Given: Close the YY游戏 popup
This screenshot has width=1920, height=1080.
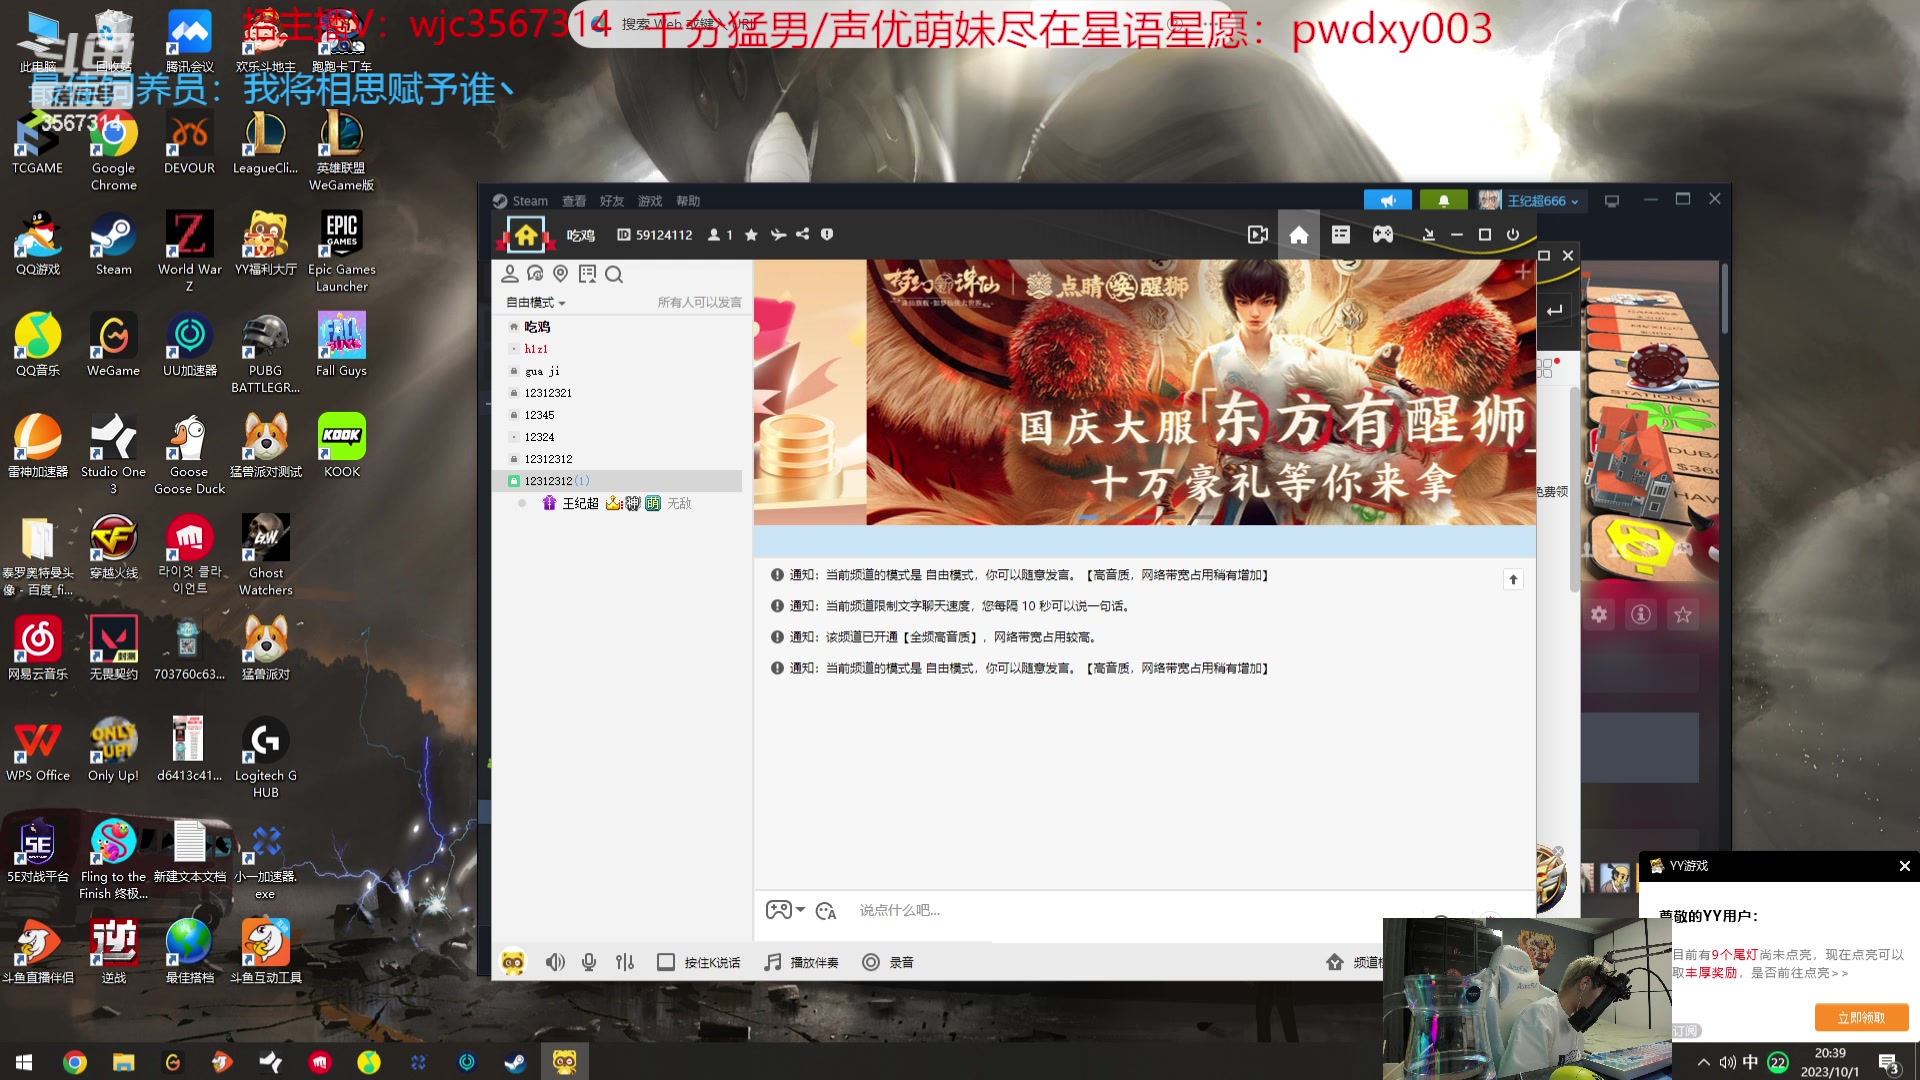Looking at the screenshot, I should 1904,866.
